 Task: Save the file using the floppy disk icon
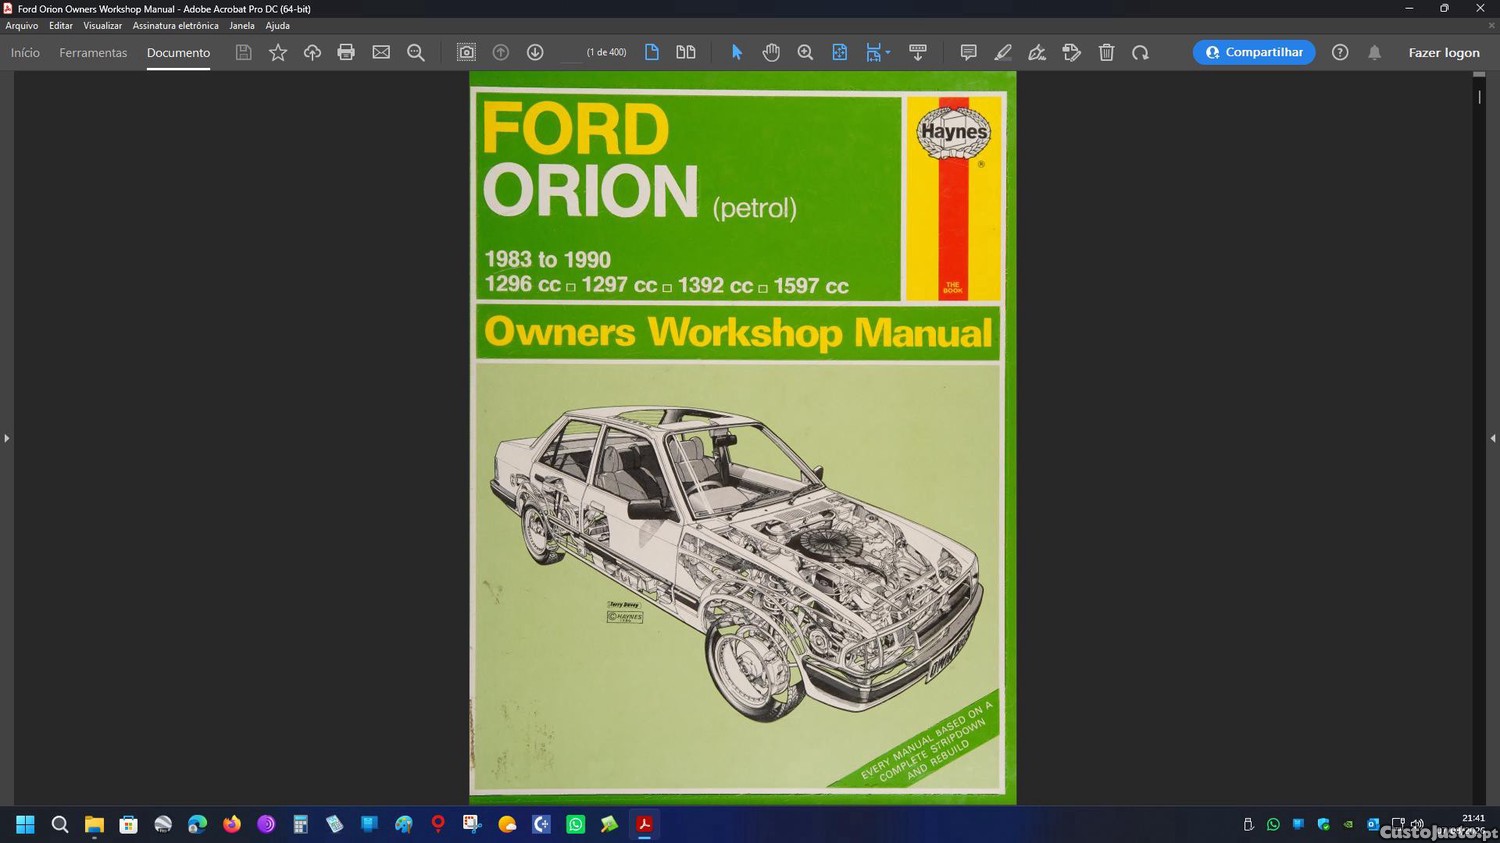pos(243,52)
